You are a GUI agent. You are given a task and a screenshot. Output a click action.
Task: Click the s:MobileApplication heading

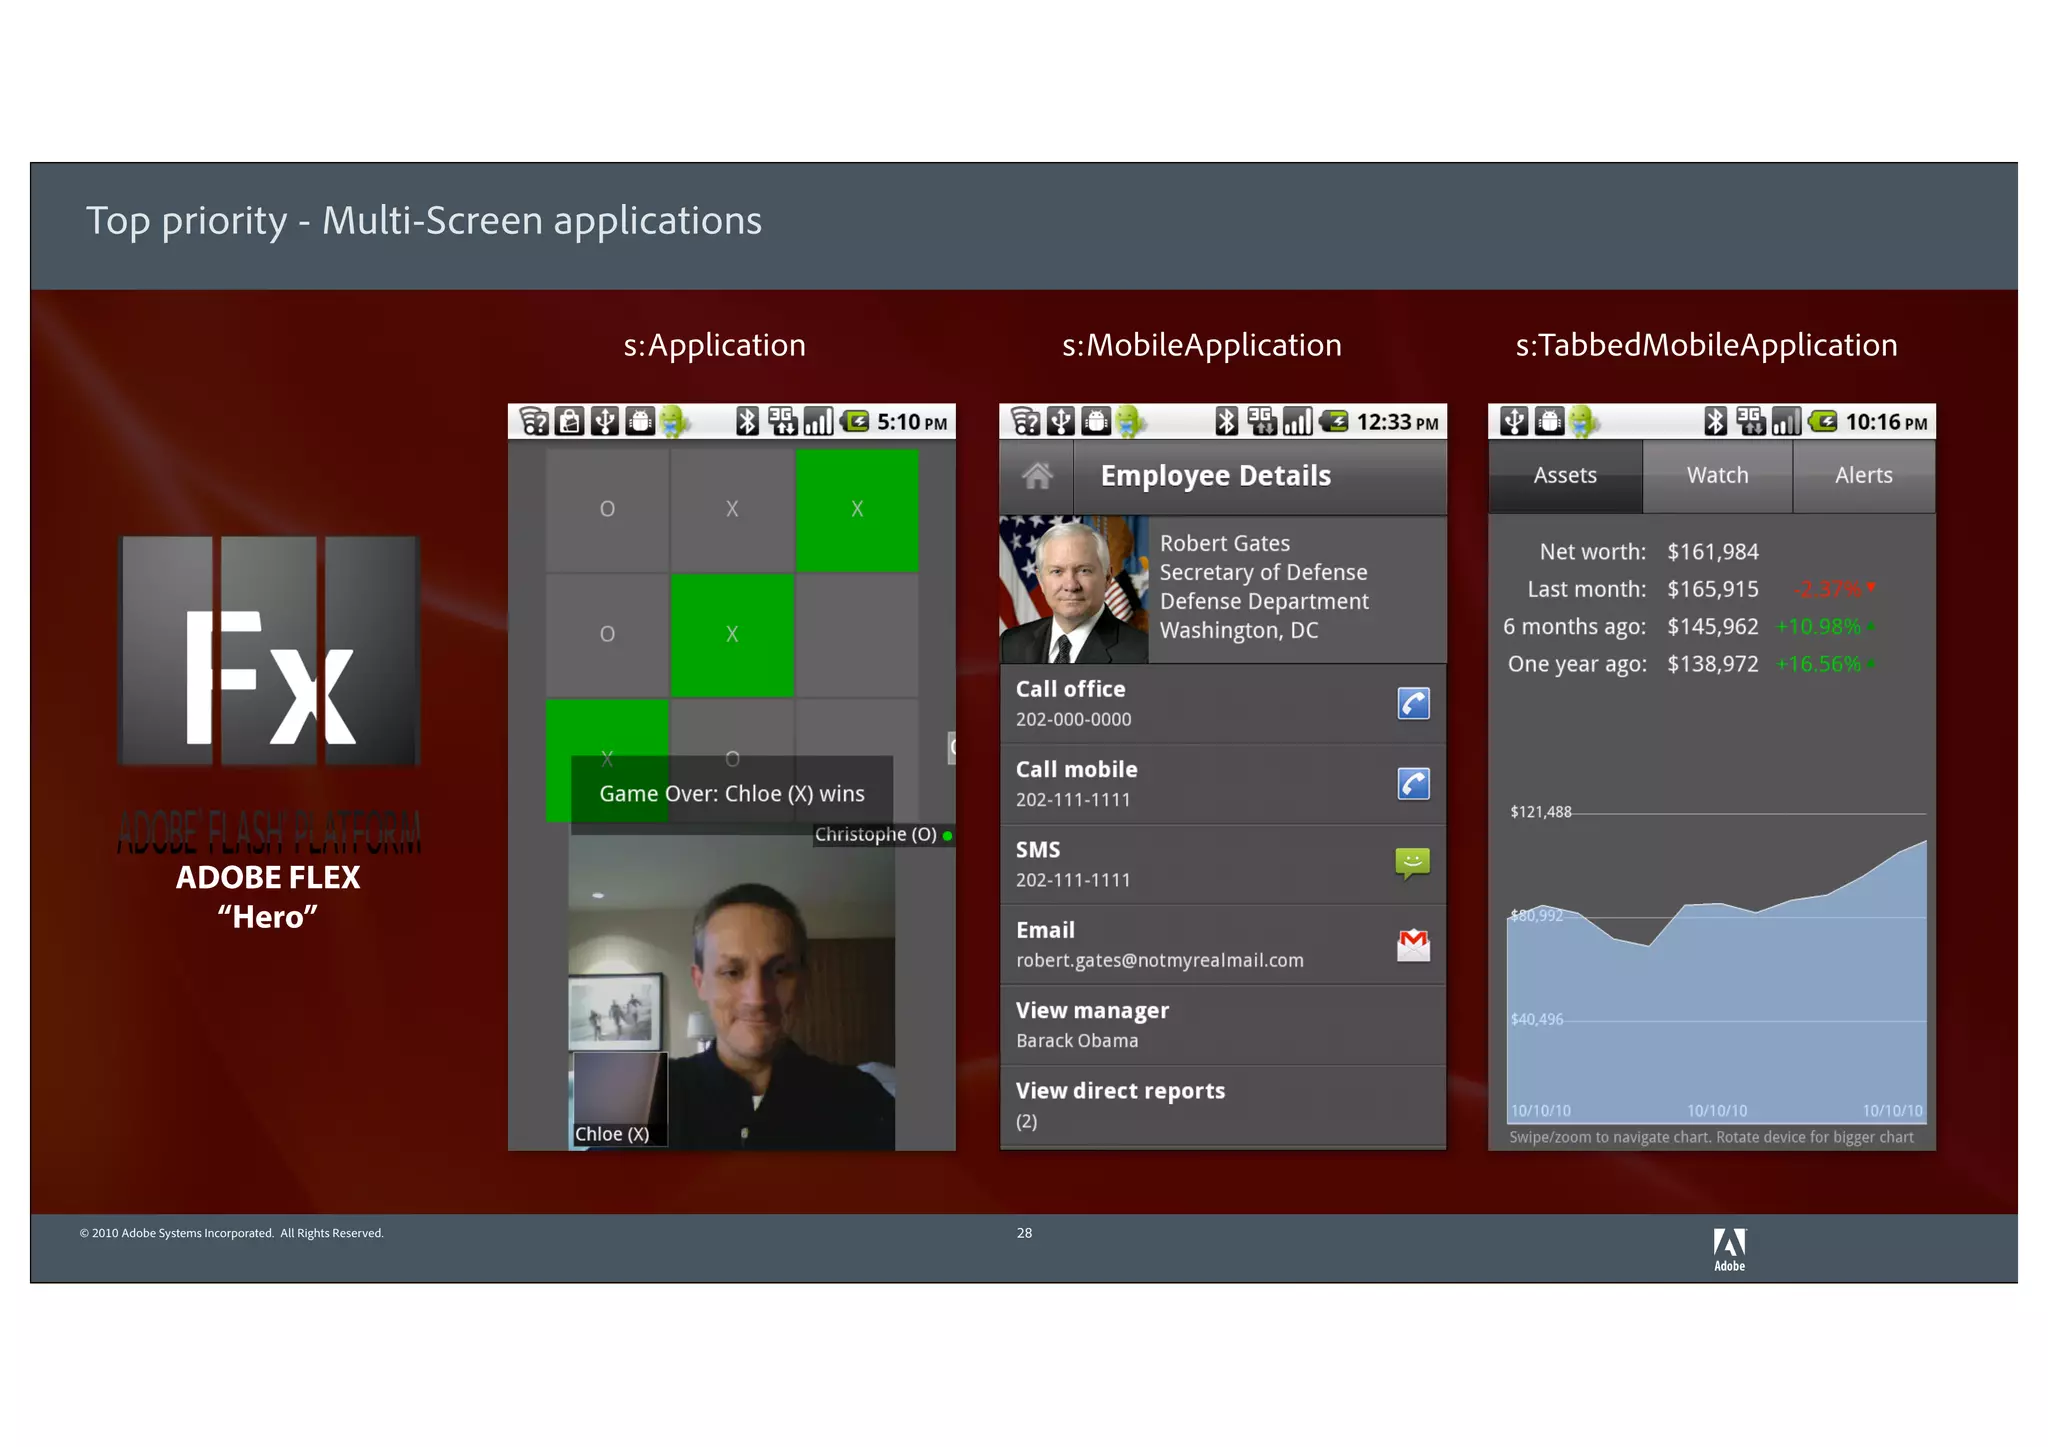(1201, 345)
